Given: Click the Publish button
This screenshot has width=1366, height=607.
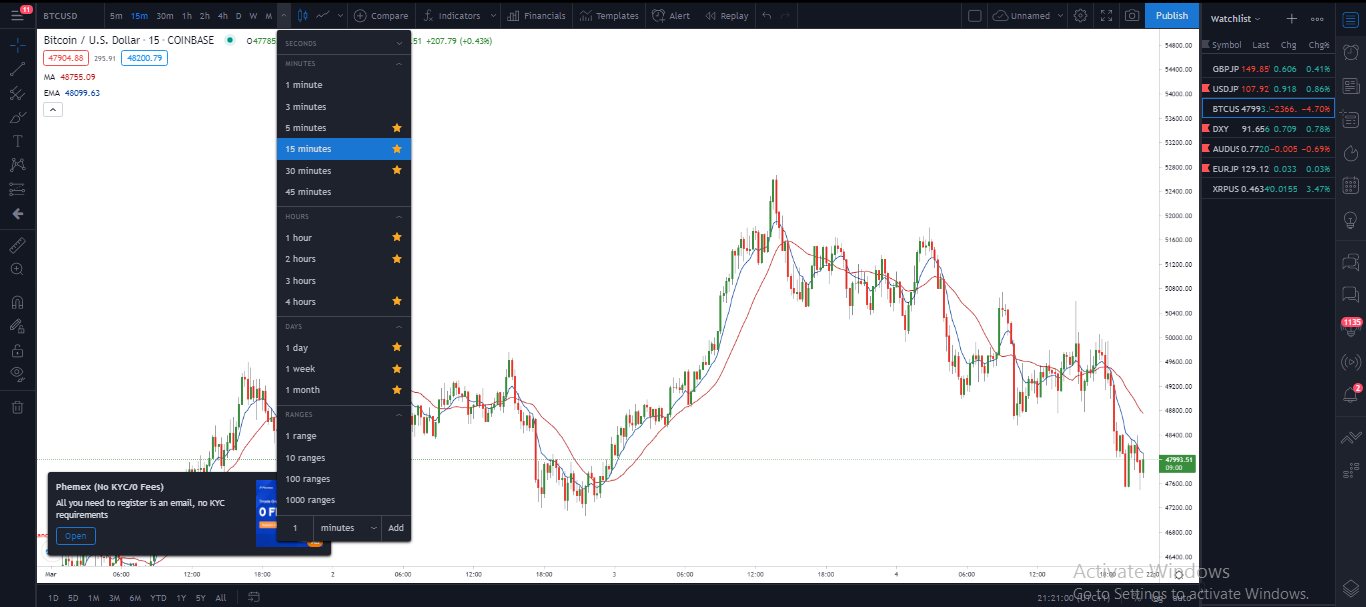Looking at the screenshot, I should click(1172, 15).
